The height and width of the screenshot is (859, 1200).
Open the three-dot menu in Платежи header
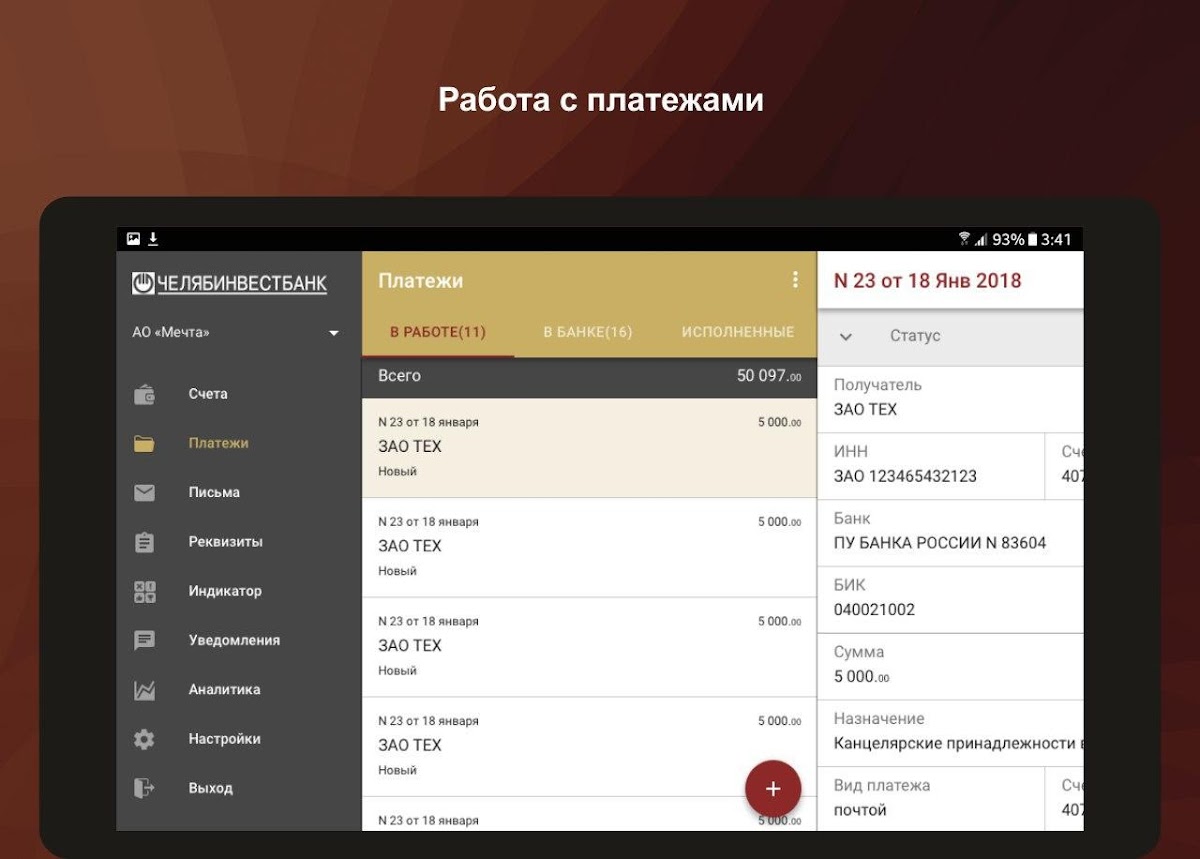[x=795, y=280]
